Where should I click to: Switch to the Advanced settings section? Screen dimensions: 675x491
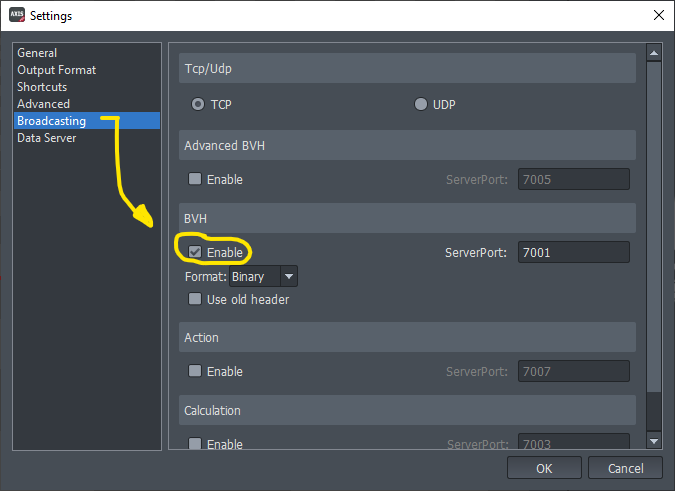point(43,104)
